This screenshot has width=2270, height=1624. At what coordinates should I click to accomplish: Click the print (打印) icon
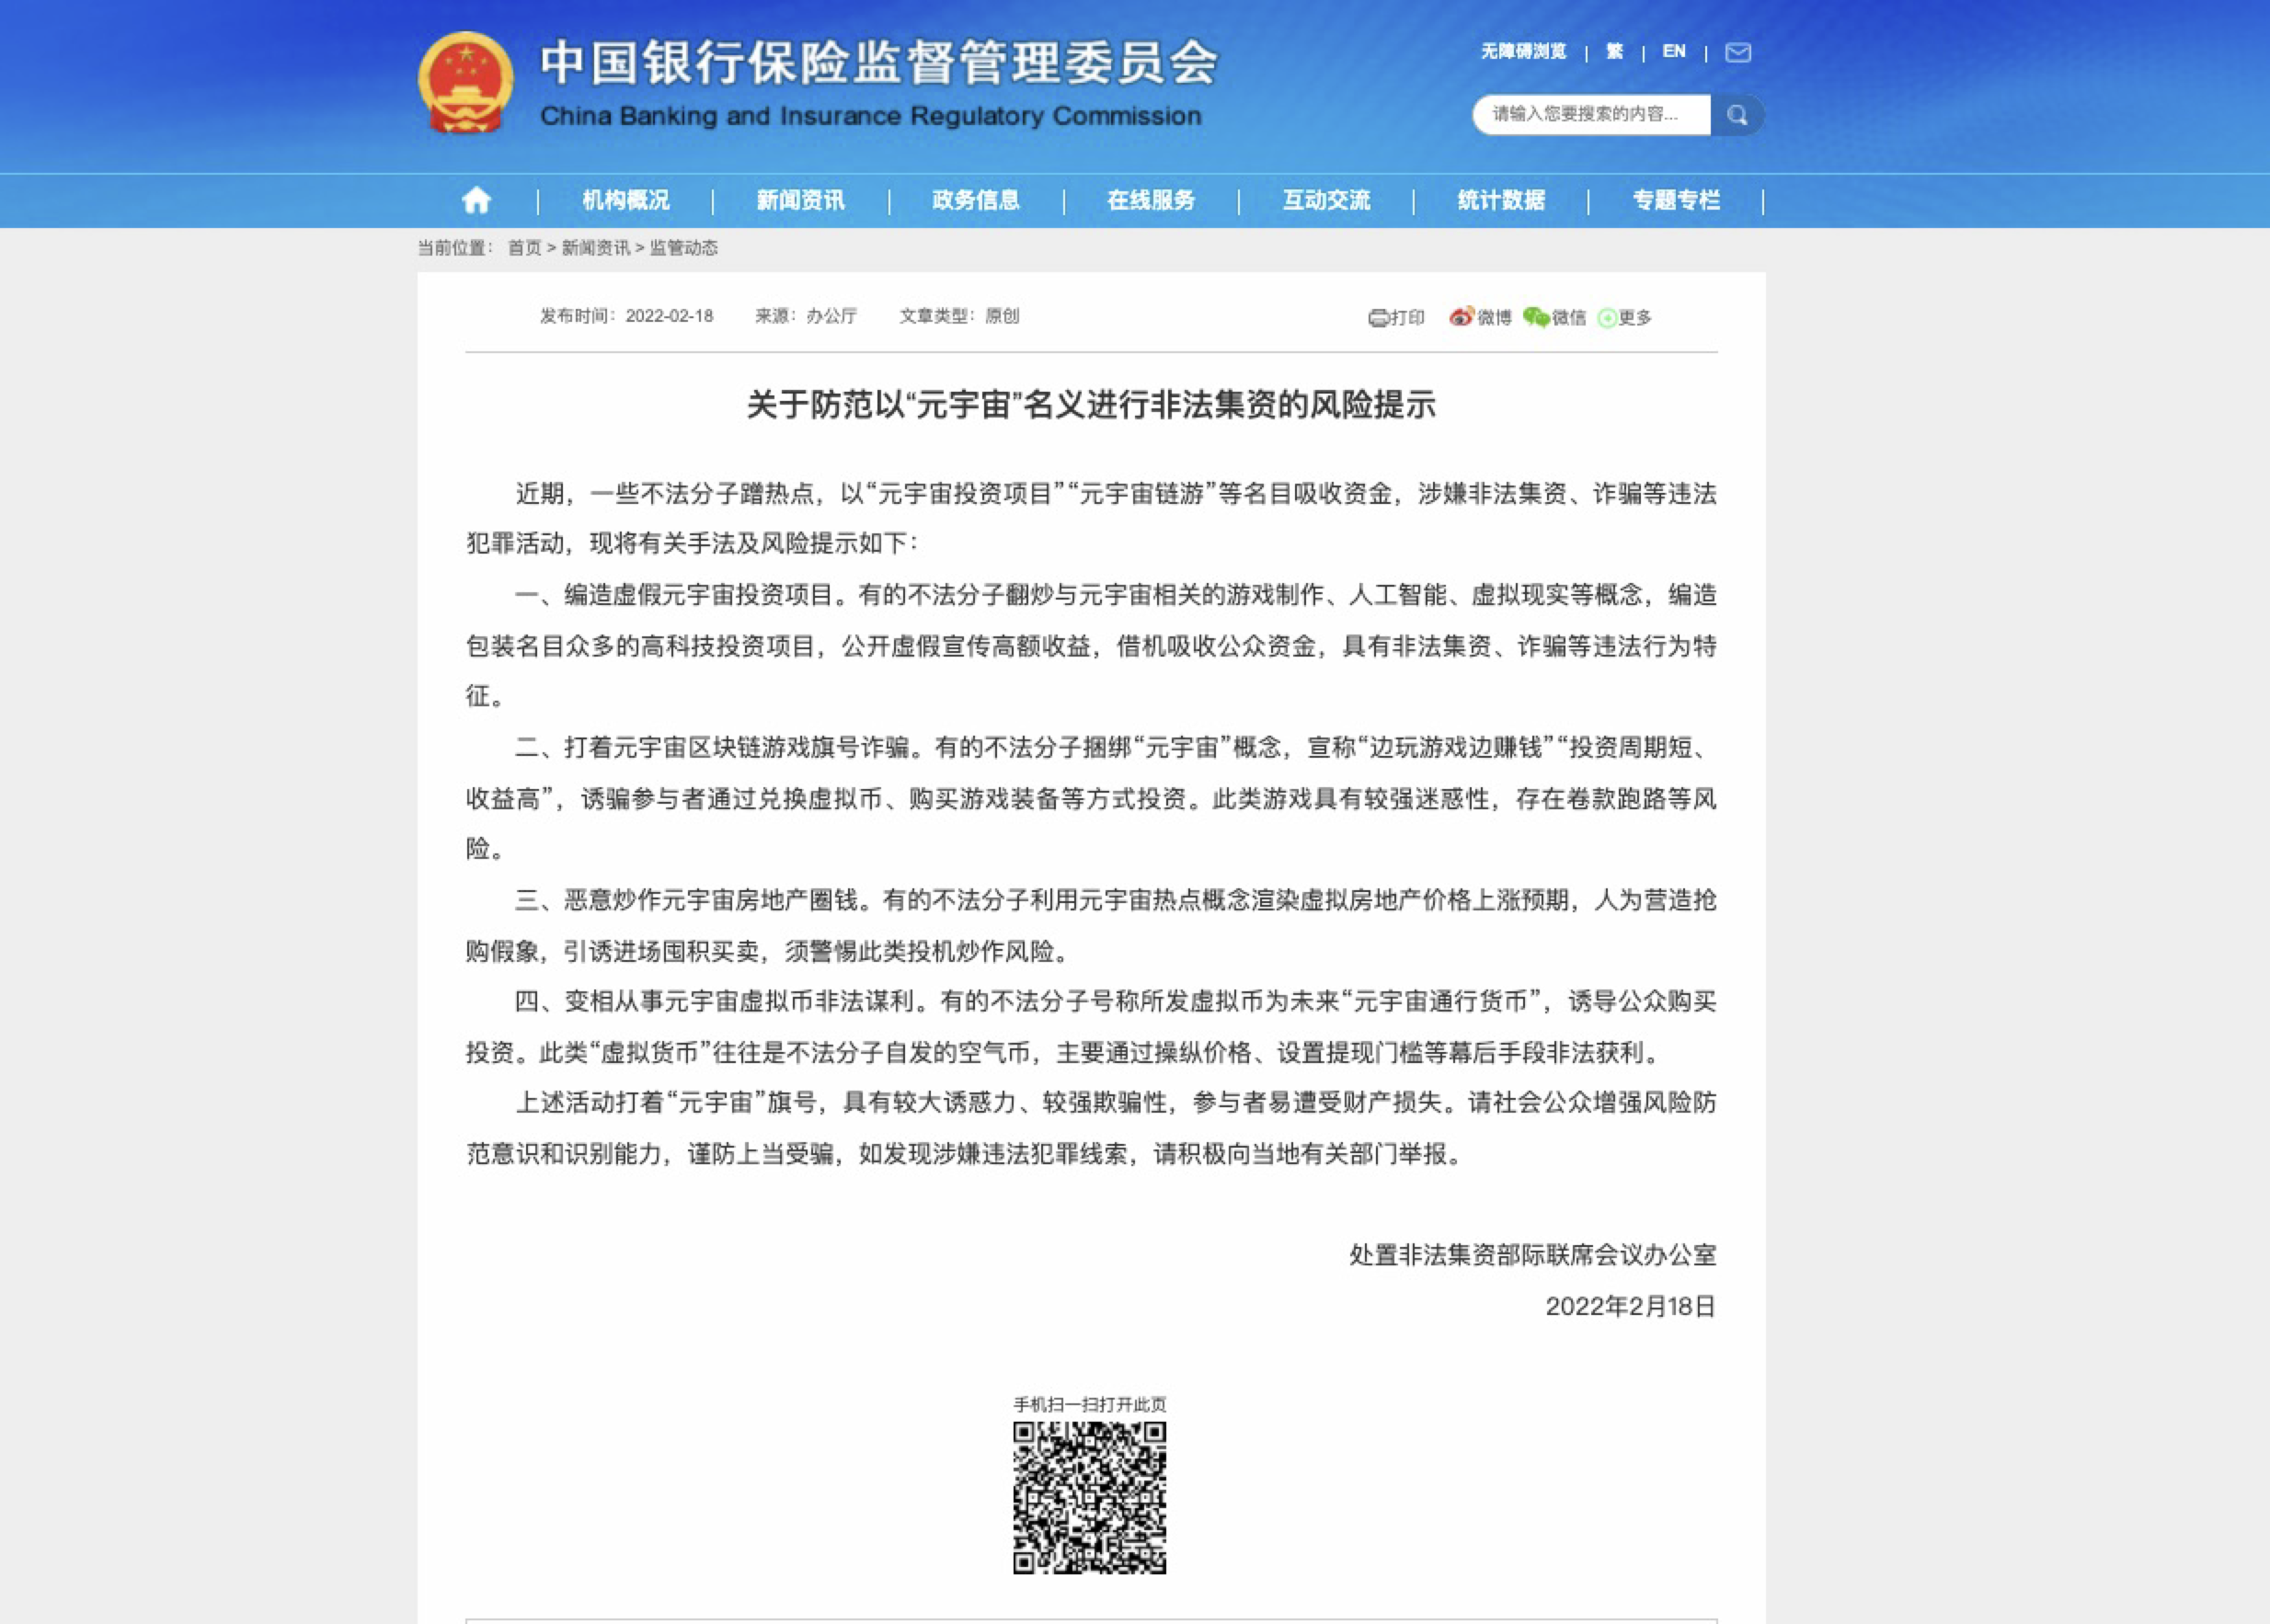[1378, 318]
